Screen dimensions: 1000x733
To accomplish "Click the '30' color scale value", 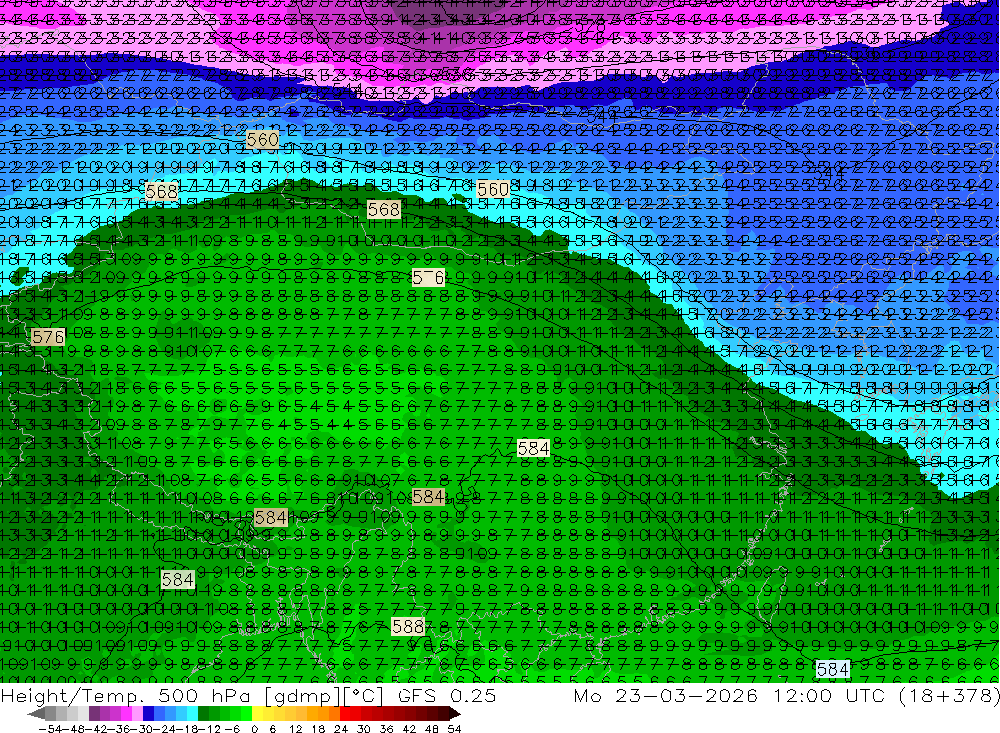I will coord(364,729).
